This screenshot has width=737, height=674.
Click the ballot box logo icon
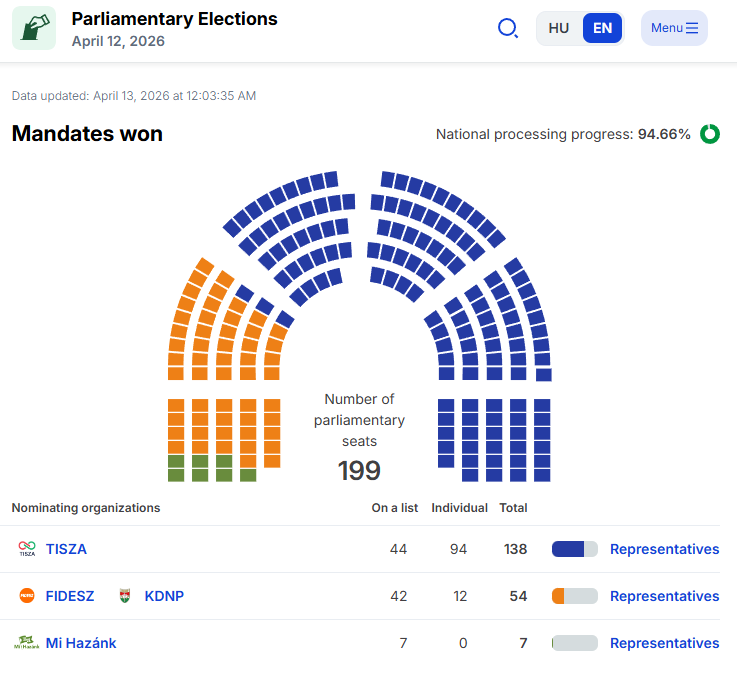coord(34,28)
